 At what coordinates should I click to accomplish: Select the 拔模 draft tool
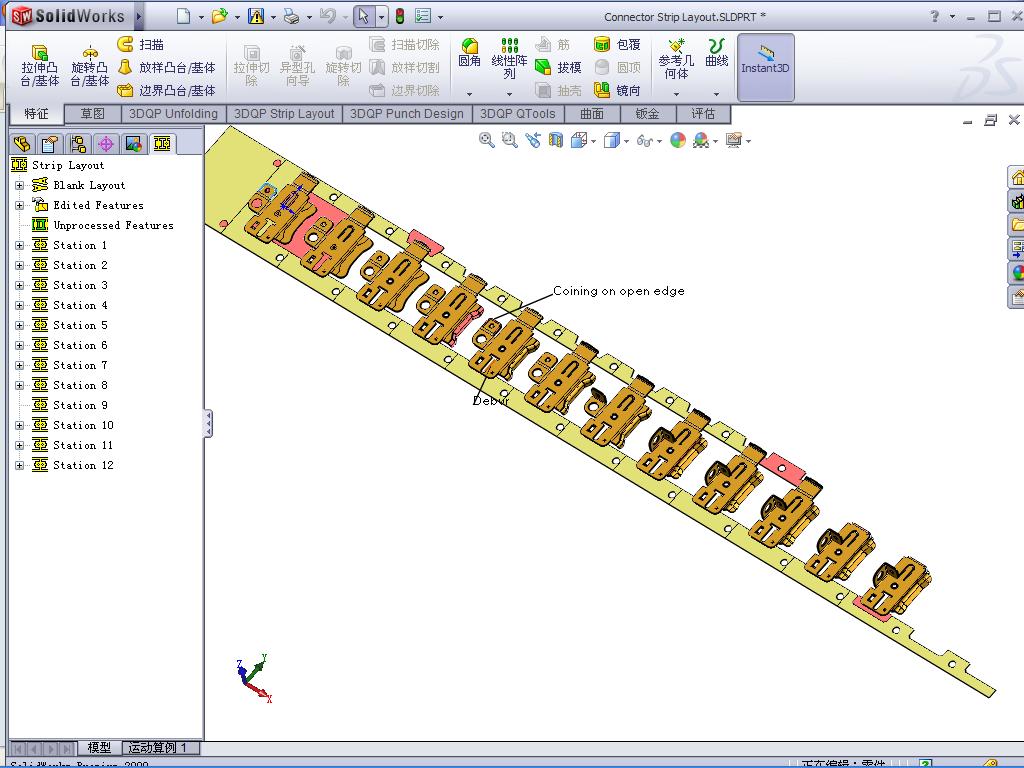(x=558, y=67)
